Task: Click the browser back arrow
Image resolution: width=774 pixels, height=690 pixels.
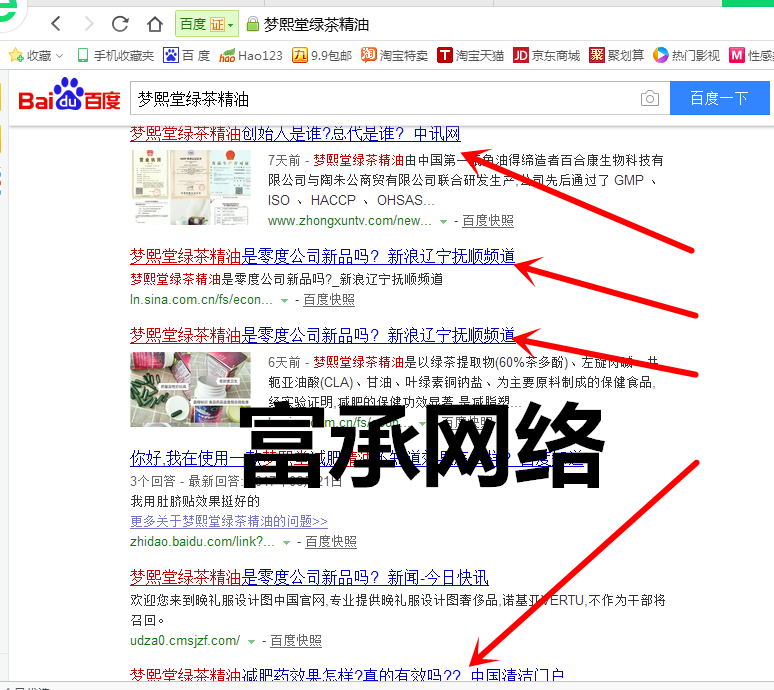Action: 56,23
